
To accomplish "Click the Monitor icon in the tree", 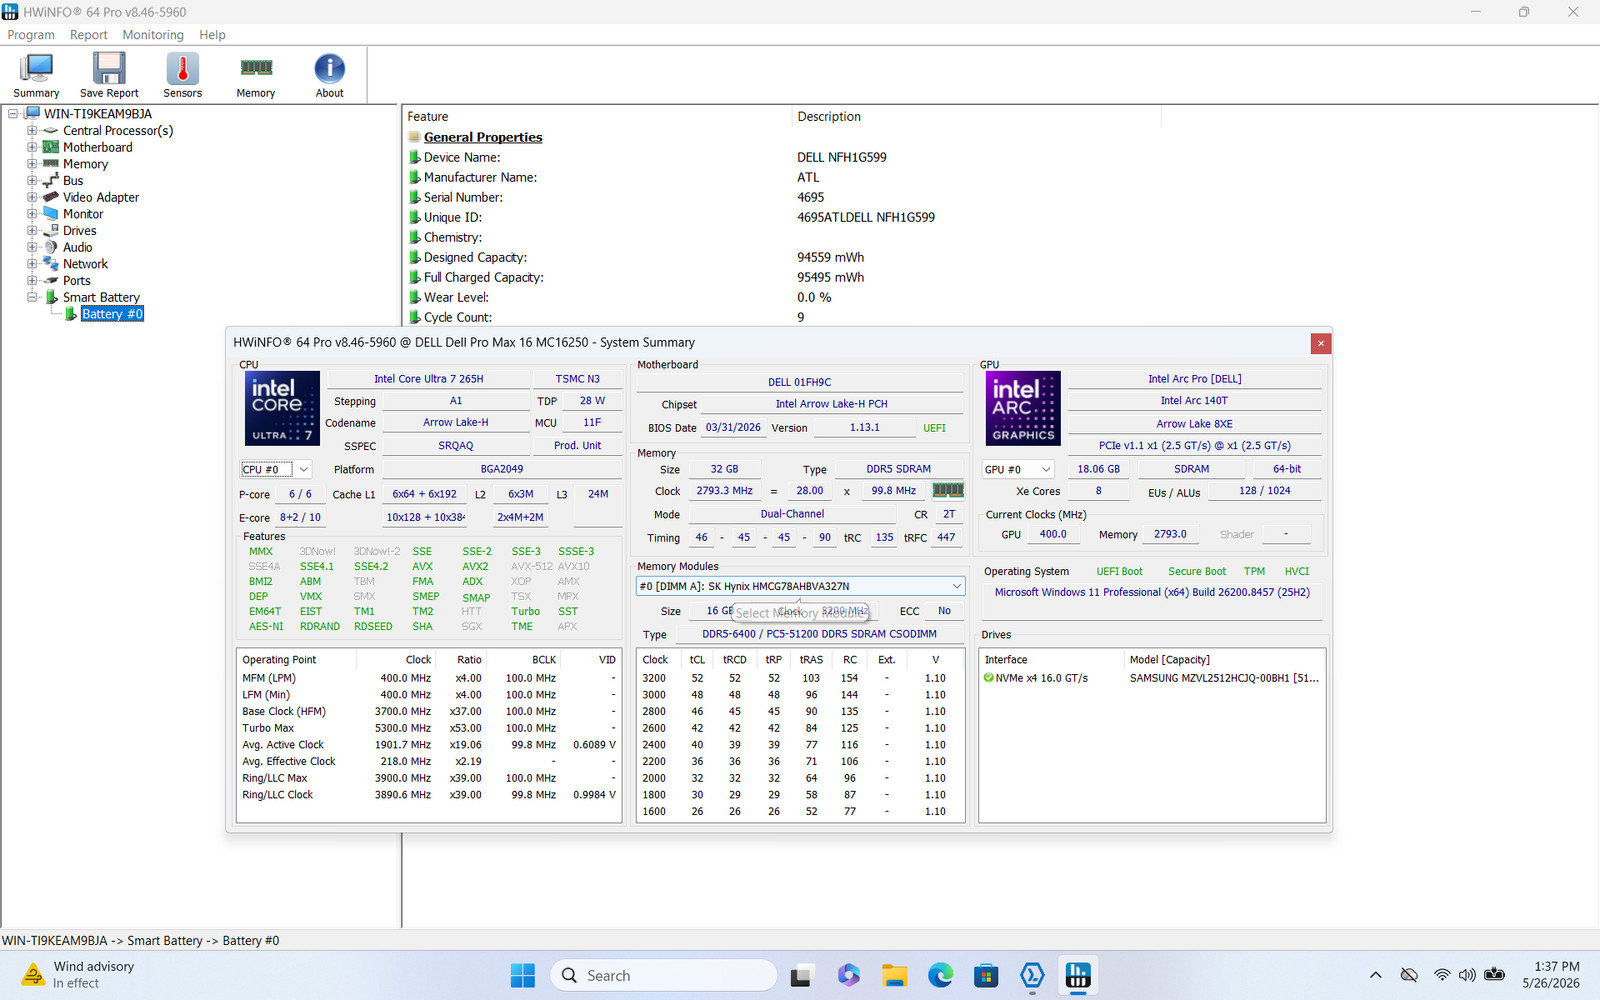I will click(x=51, y=214).
